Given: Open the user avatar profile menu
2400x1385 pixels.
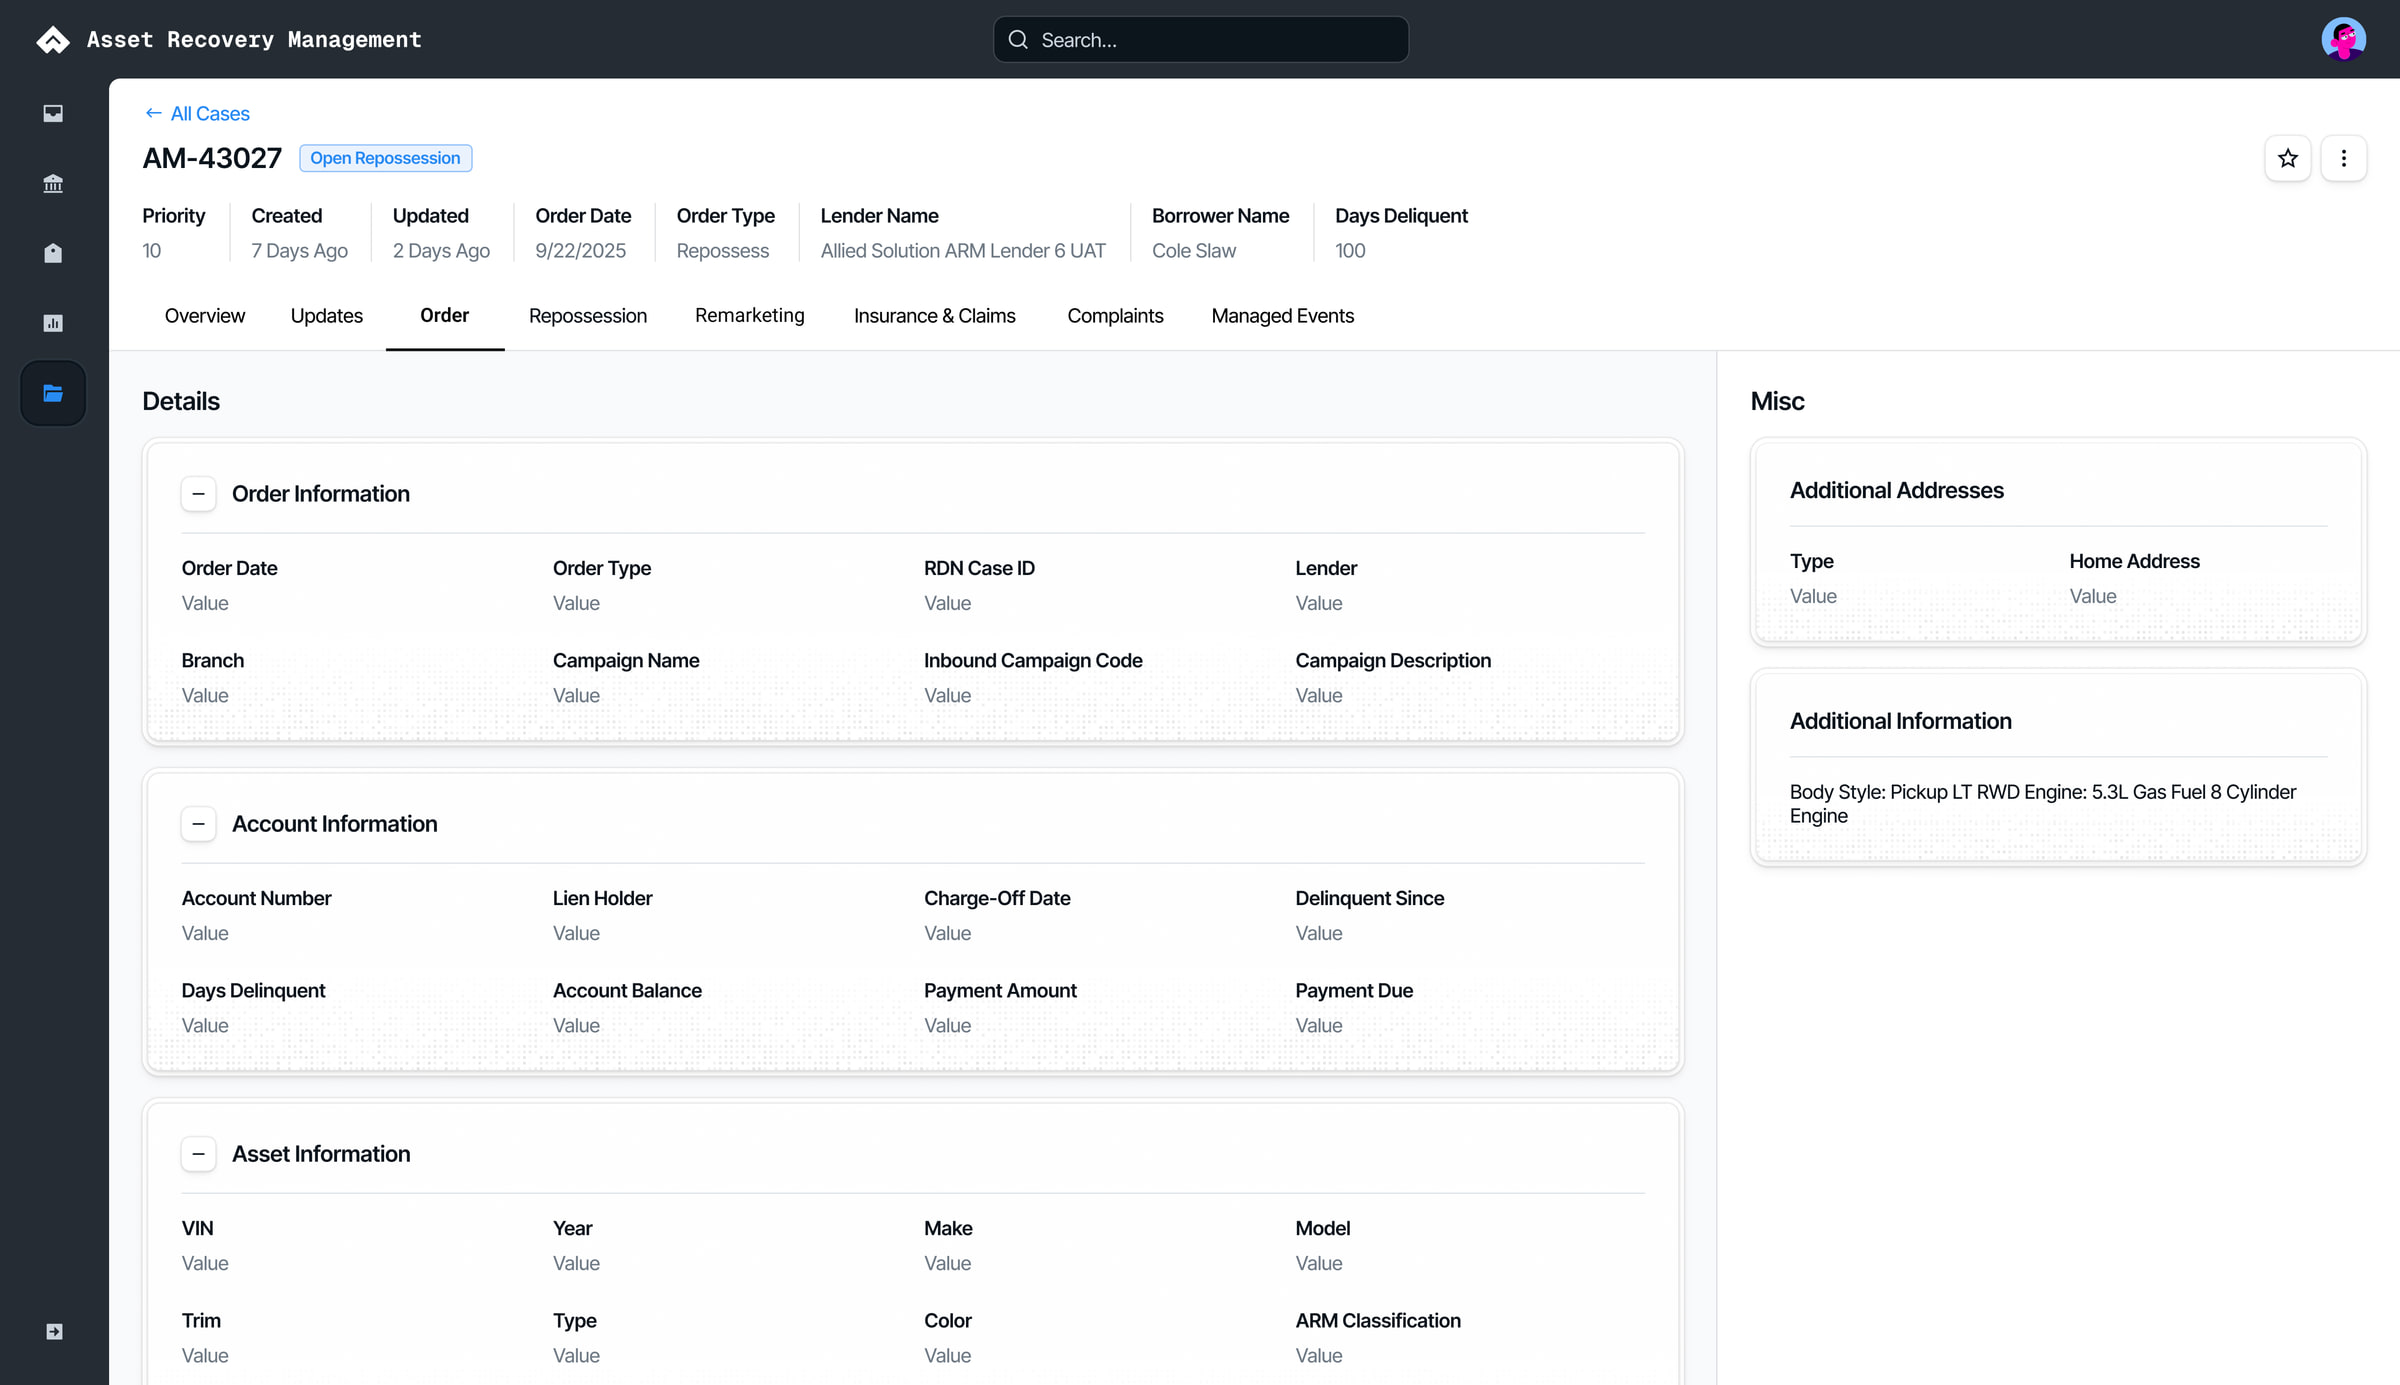Looking at the screenshot, I should [2343, 39].
